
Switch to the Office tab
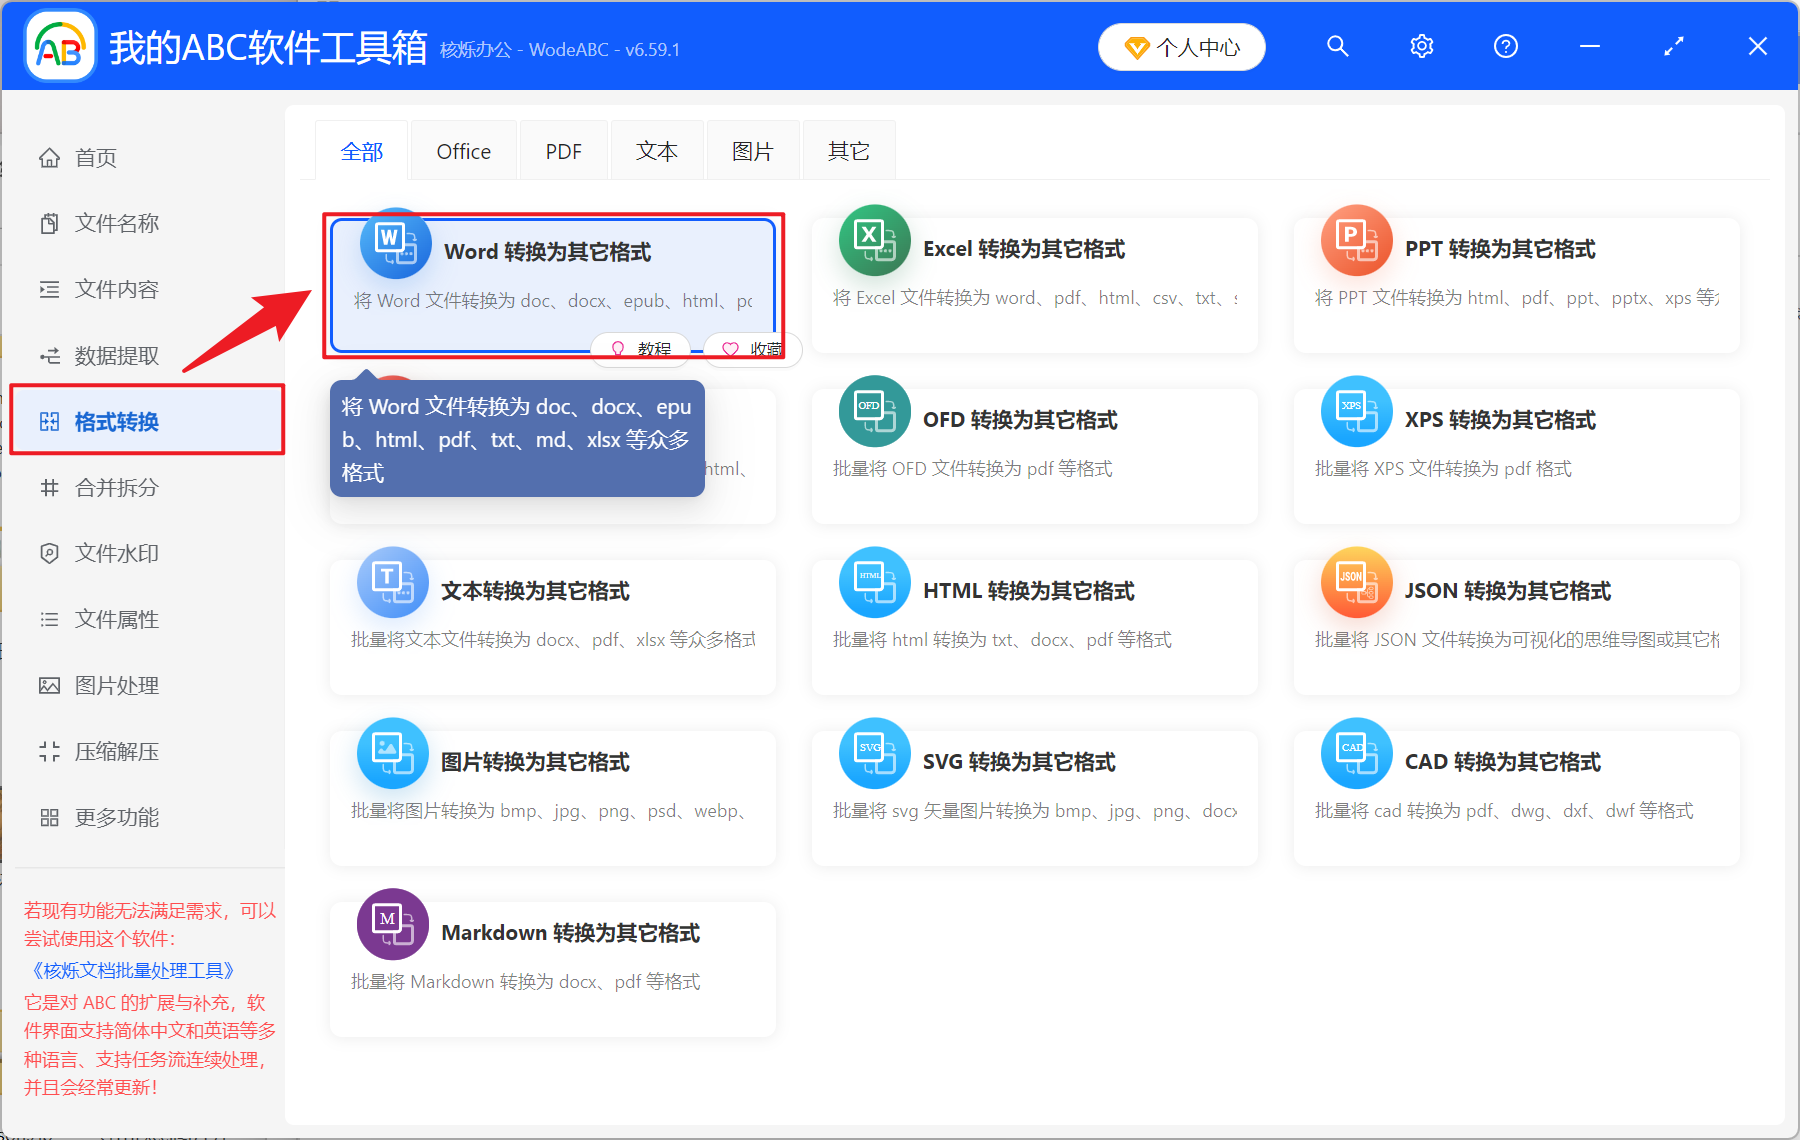[x=463, y=150]
